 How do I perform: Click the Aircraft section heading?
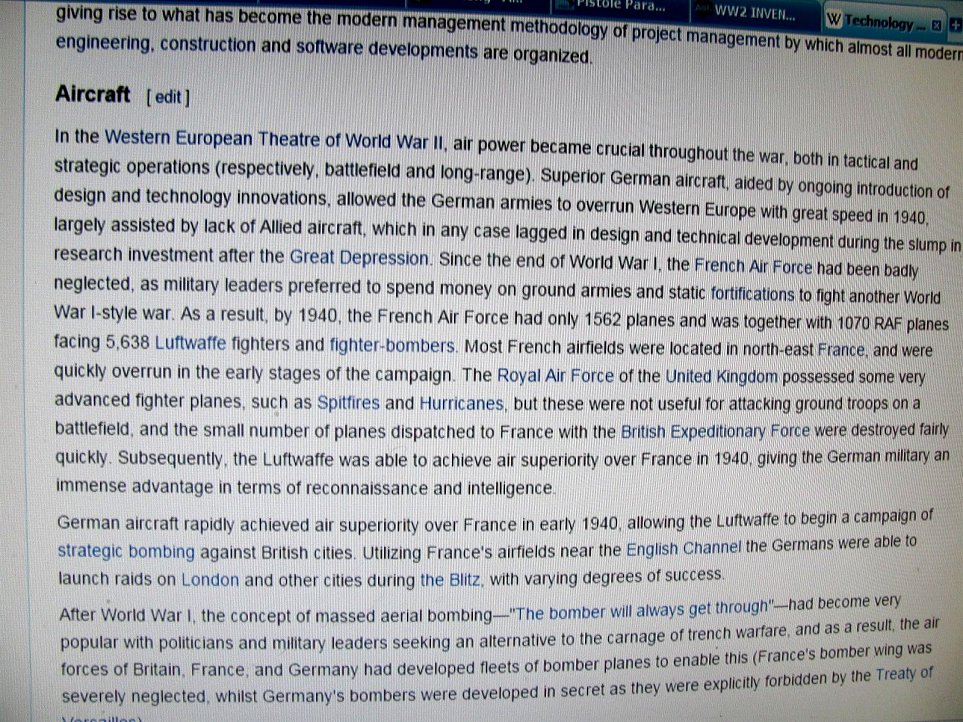[93, 95]
